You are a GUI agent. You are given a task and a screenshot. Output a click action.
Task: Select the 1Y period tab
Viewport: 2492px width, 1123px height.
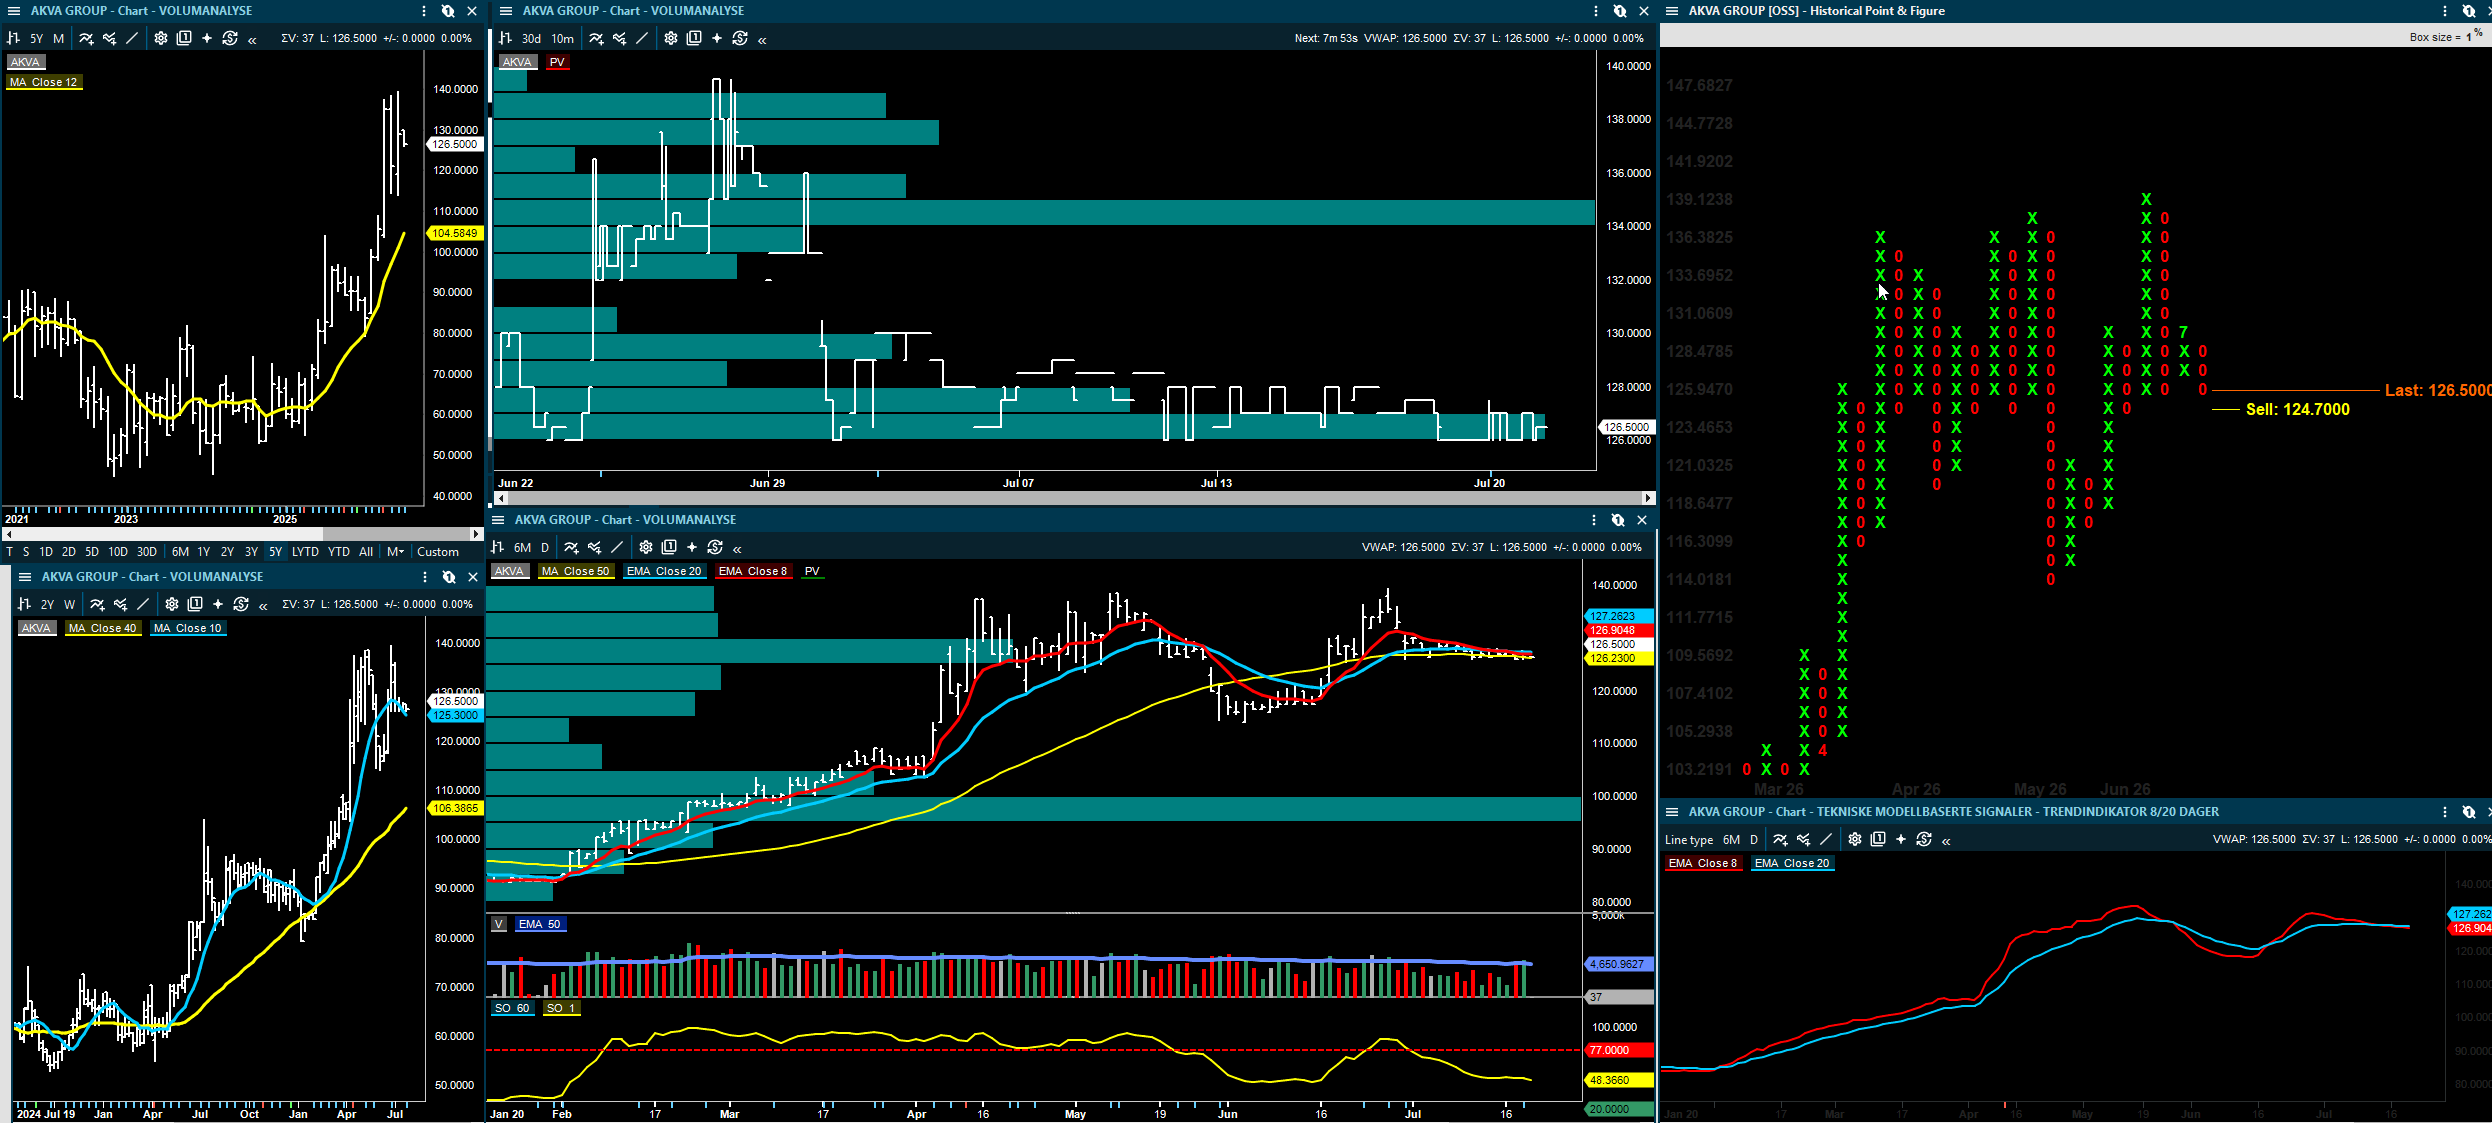(x=204, y=552)
